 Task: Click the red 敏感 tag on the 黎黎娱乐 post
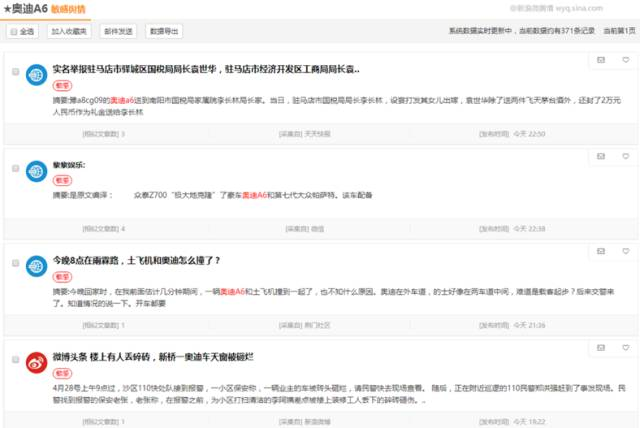click(x=62, y=180)
